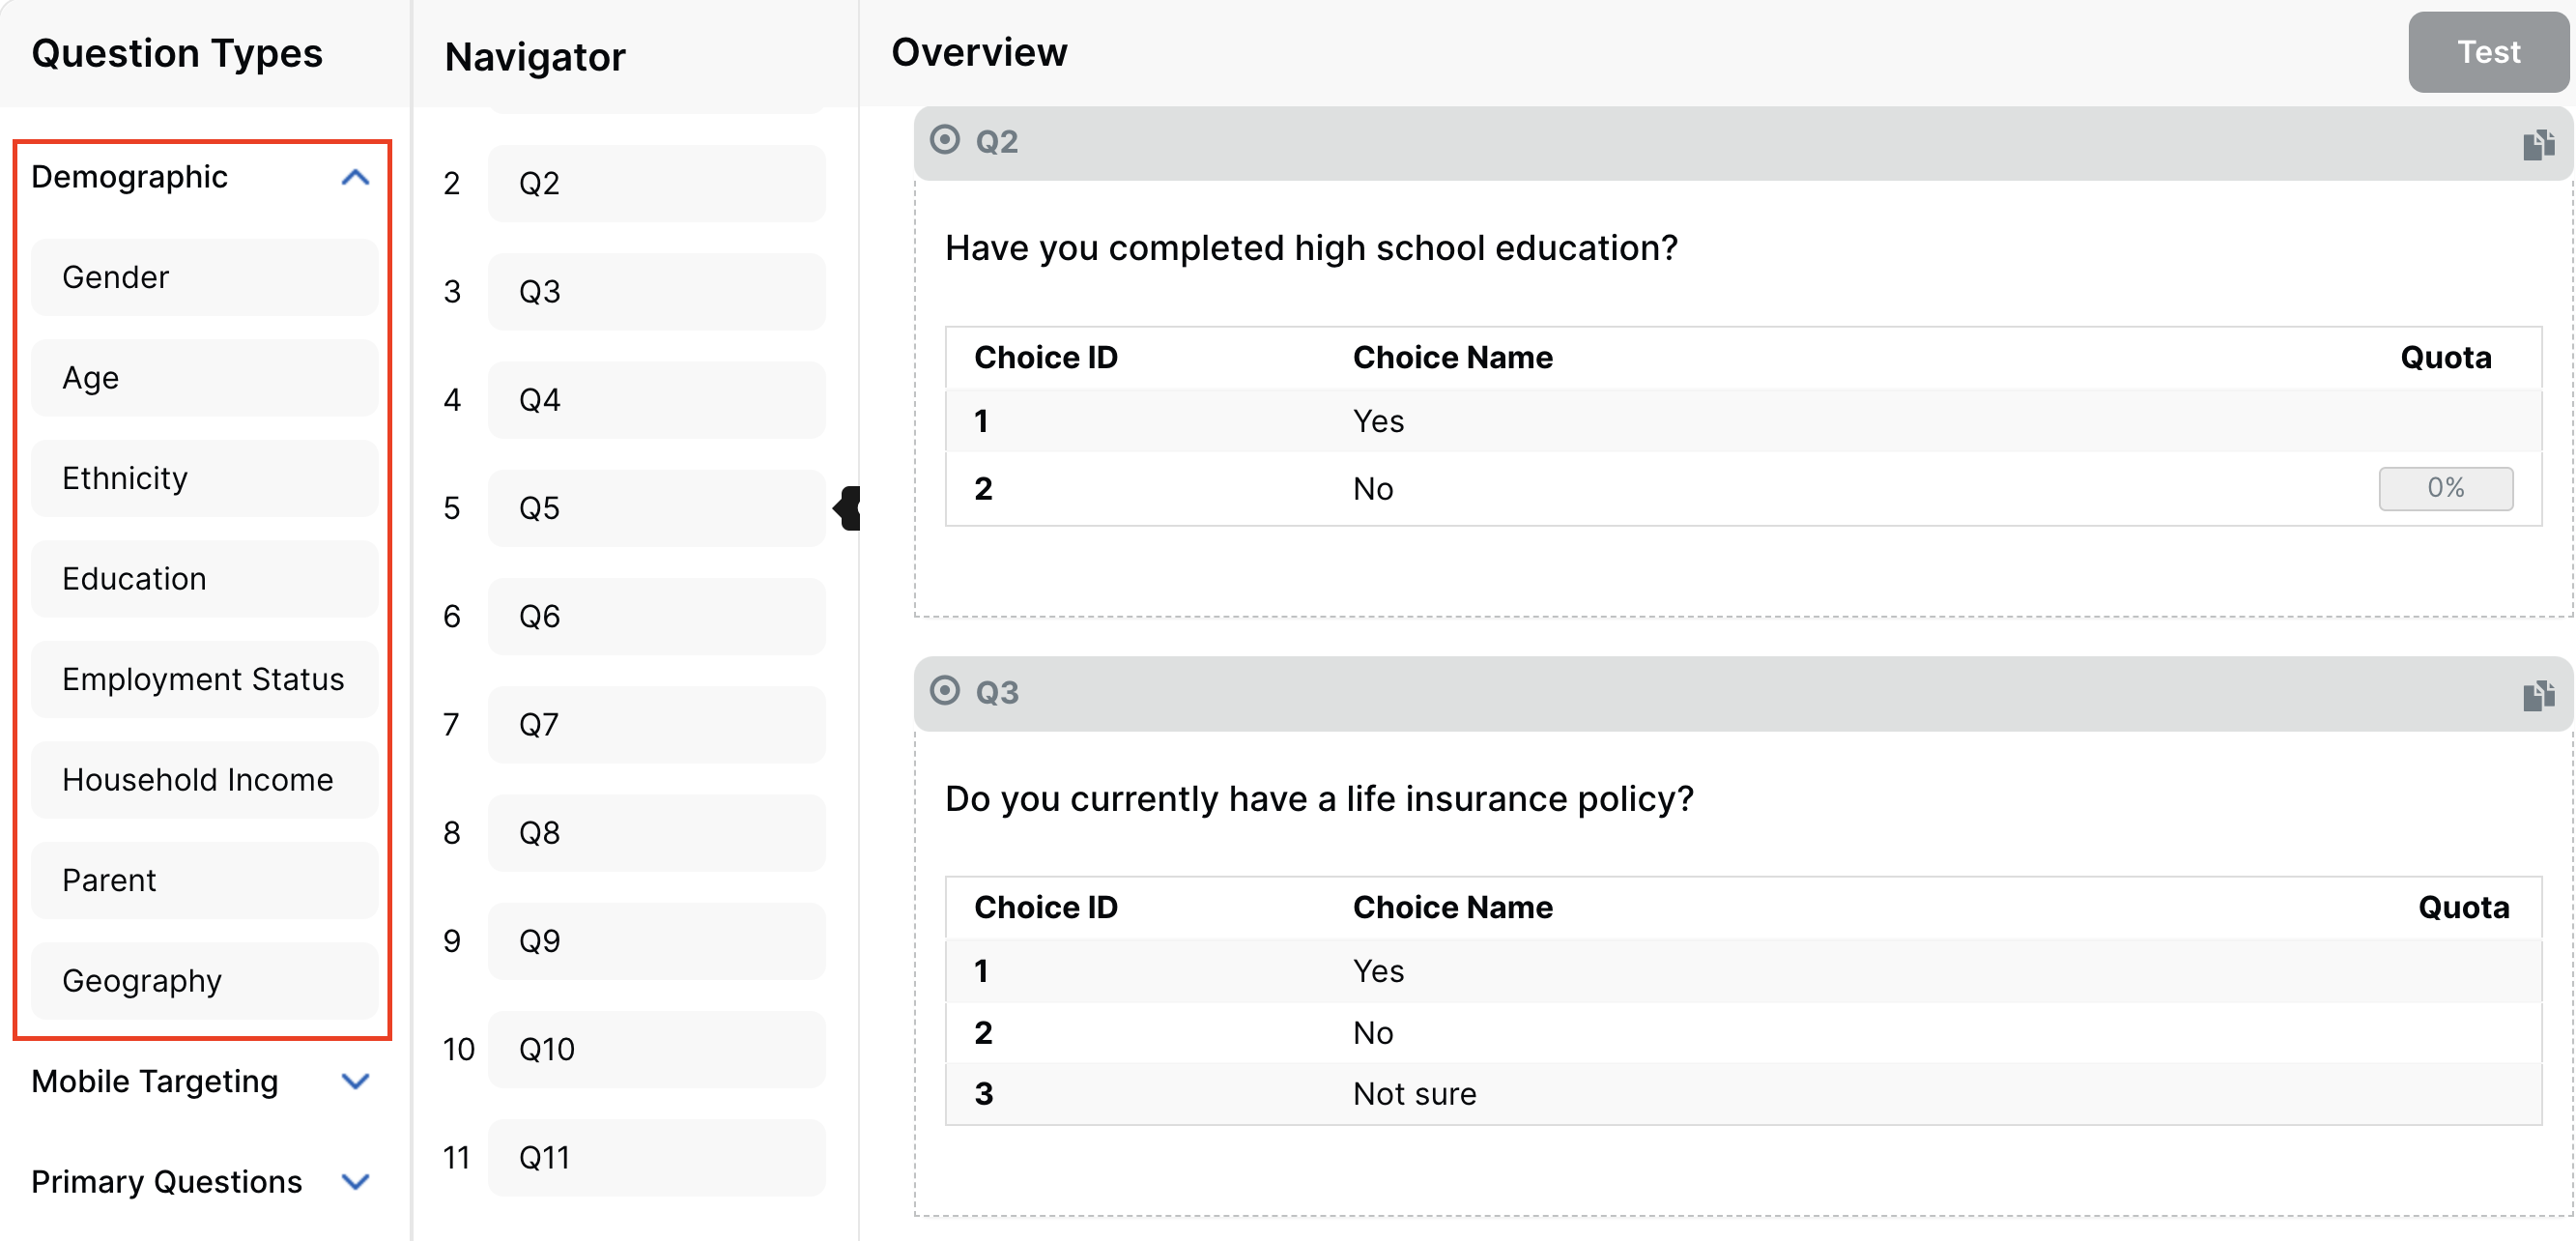The height and width of the screenshot is (1241, 2576).
Task: Add a Gender demographic question
Action: 205,277
